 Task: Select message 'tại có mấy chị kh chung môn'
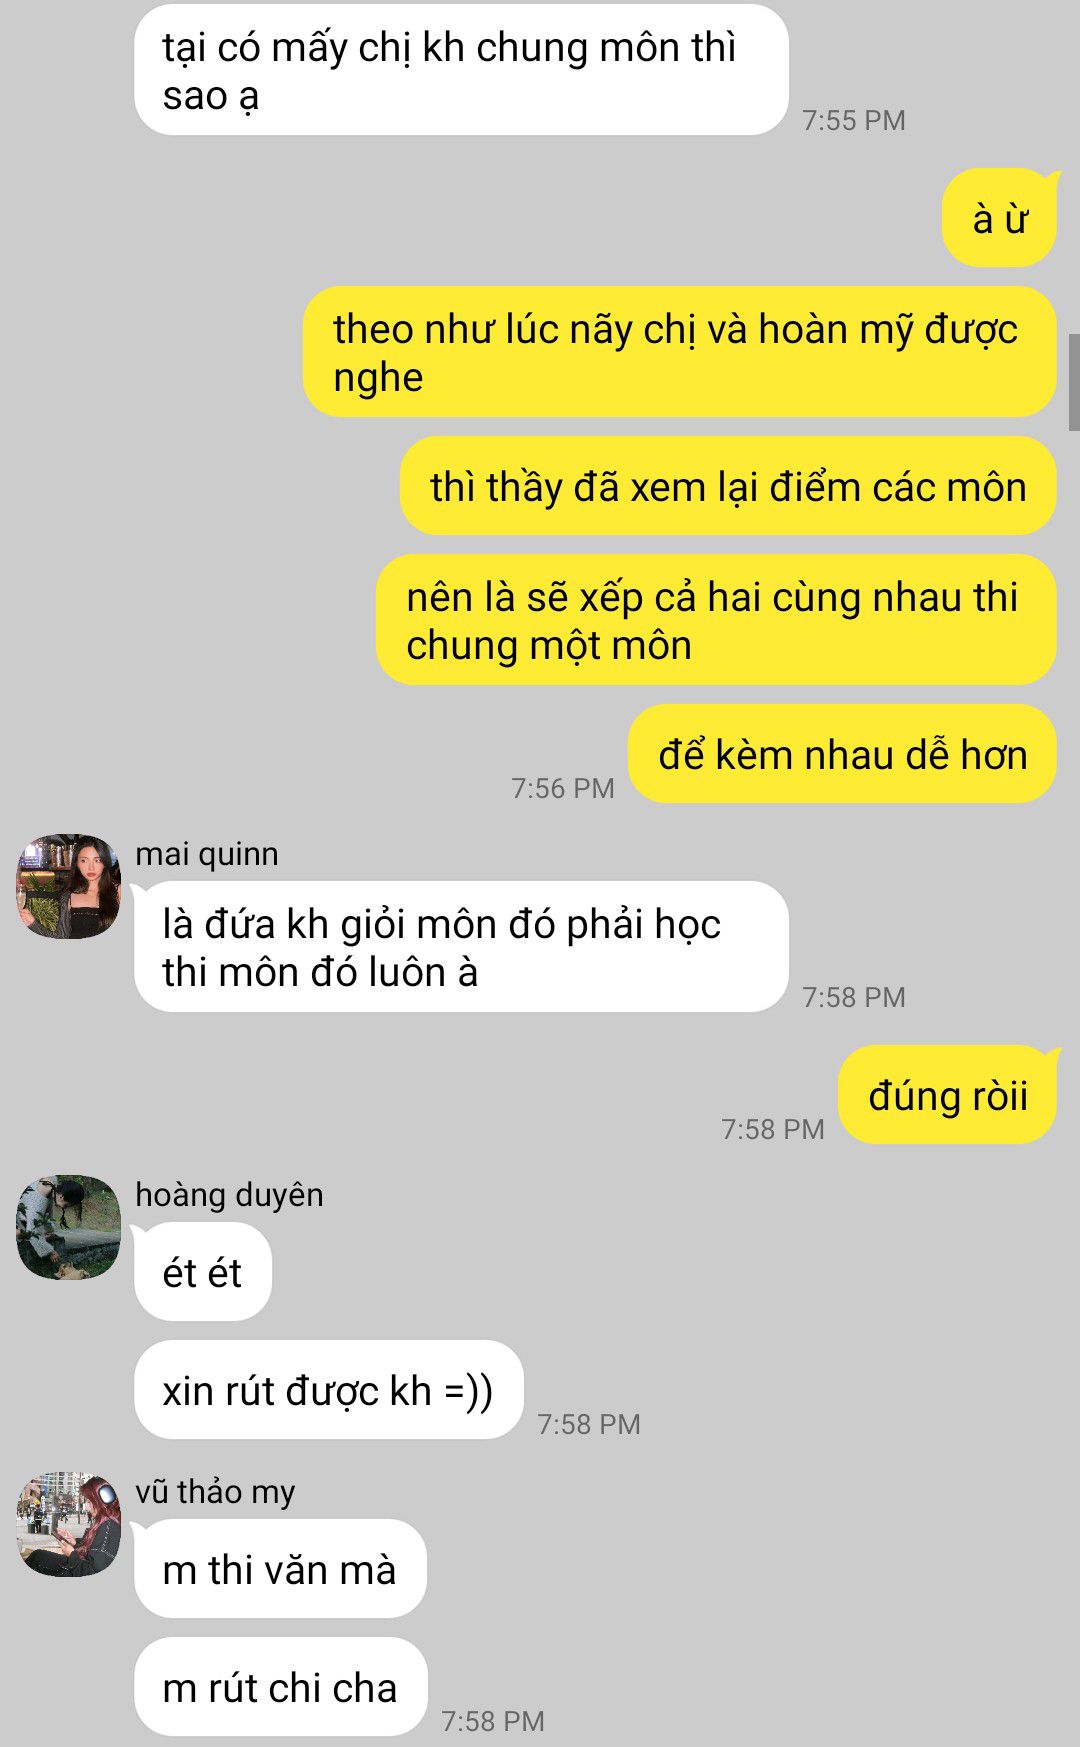(461, 70)
